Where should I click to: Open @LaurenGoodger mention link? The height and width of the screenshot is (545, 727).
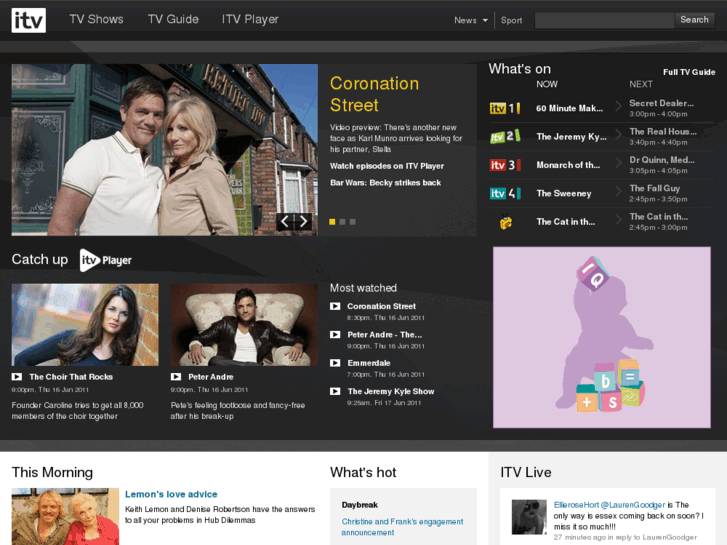point(633,505)
